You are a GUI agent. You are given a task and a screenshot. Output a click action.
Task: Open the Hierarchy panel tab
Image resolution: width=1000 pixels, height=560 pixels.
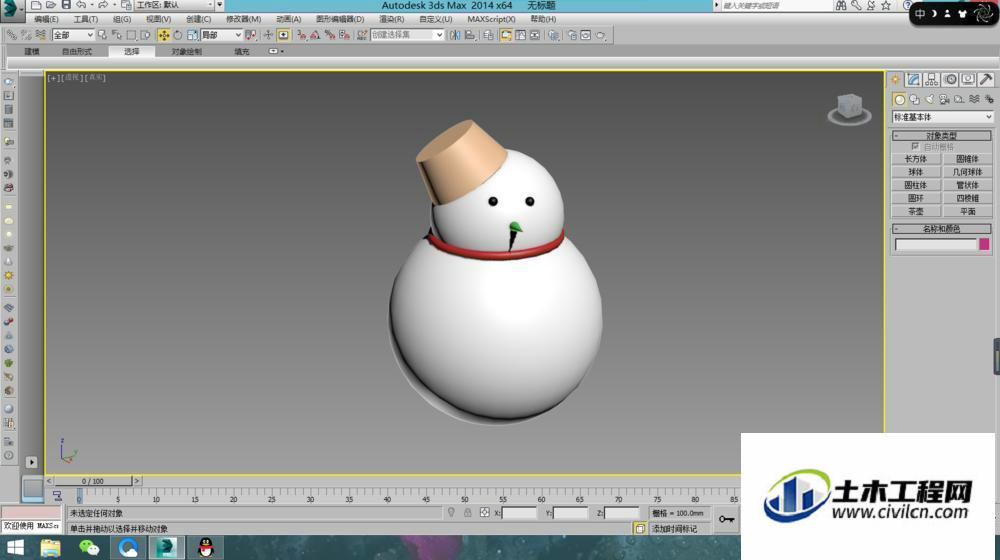932,79
